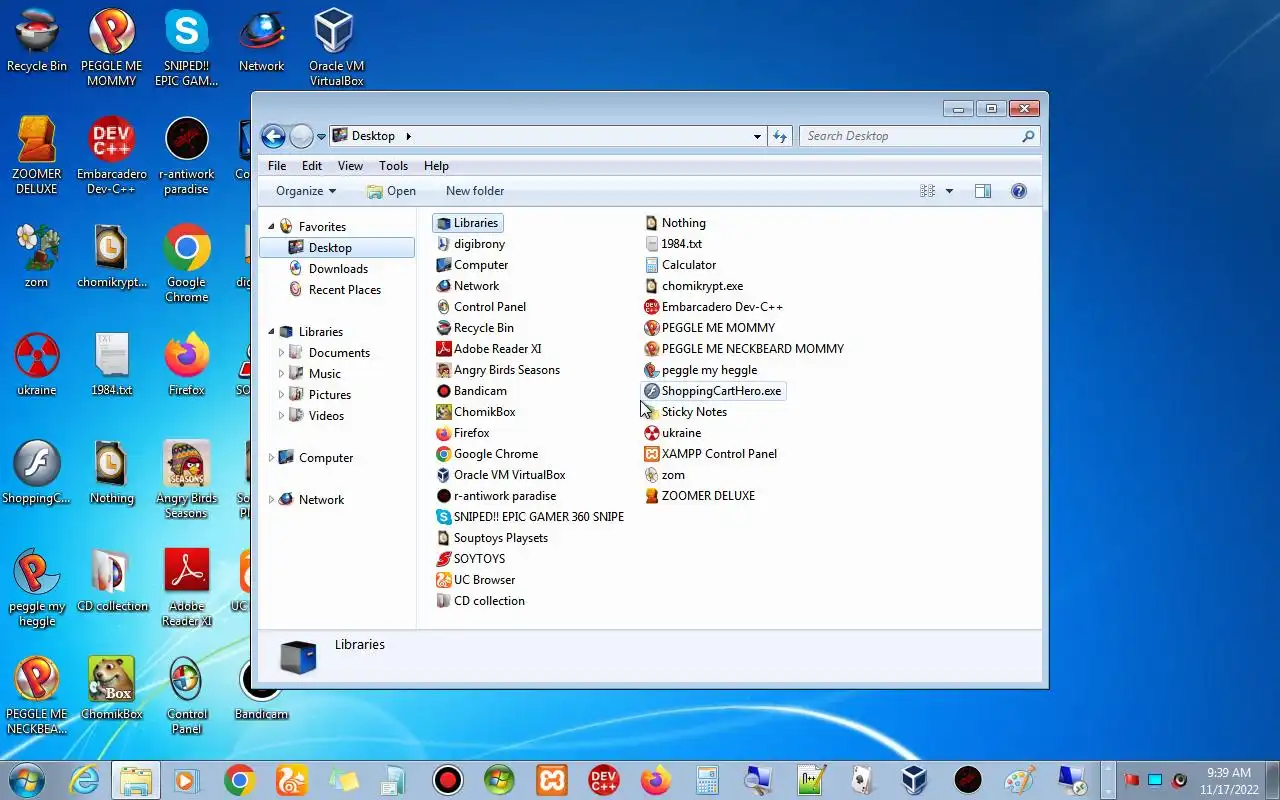Expand the Documents library node
The height and width of the screenshot is (800, 1280).
pyautogui.click(x=281, y=353)
